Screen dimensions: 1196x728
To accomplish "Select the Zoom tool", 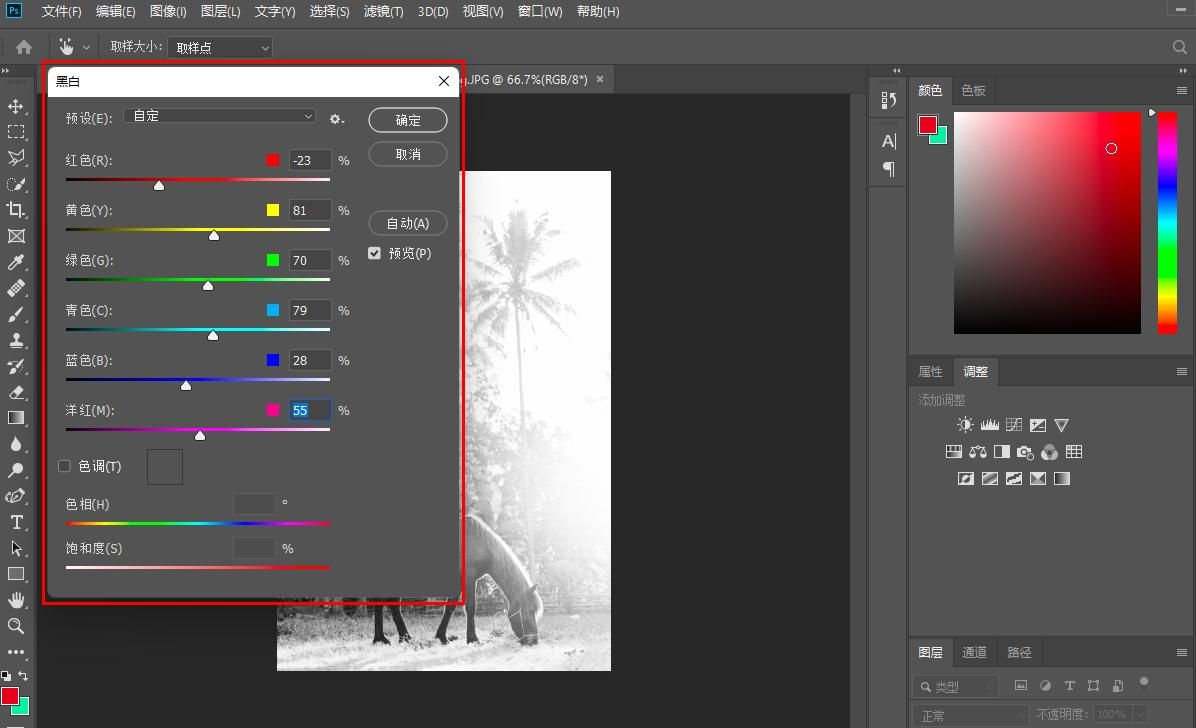I will click(16, 626).
